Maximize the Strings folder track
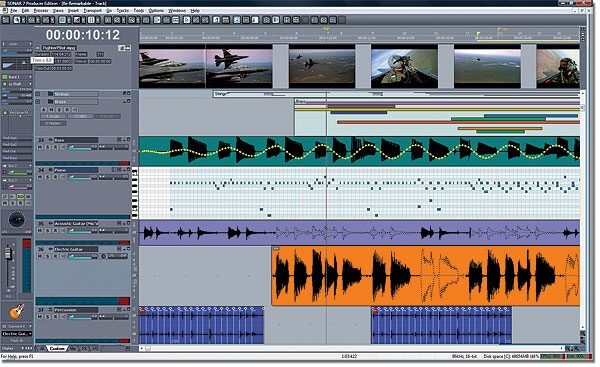 [129, 93]
